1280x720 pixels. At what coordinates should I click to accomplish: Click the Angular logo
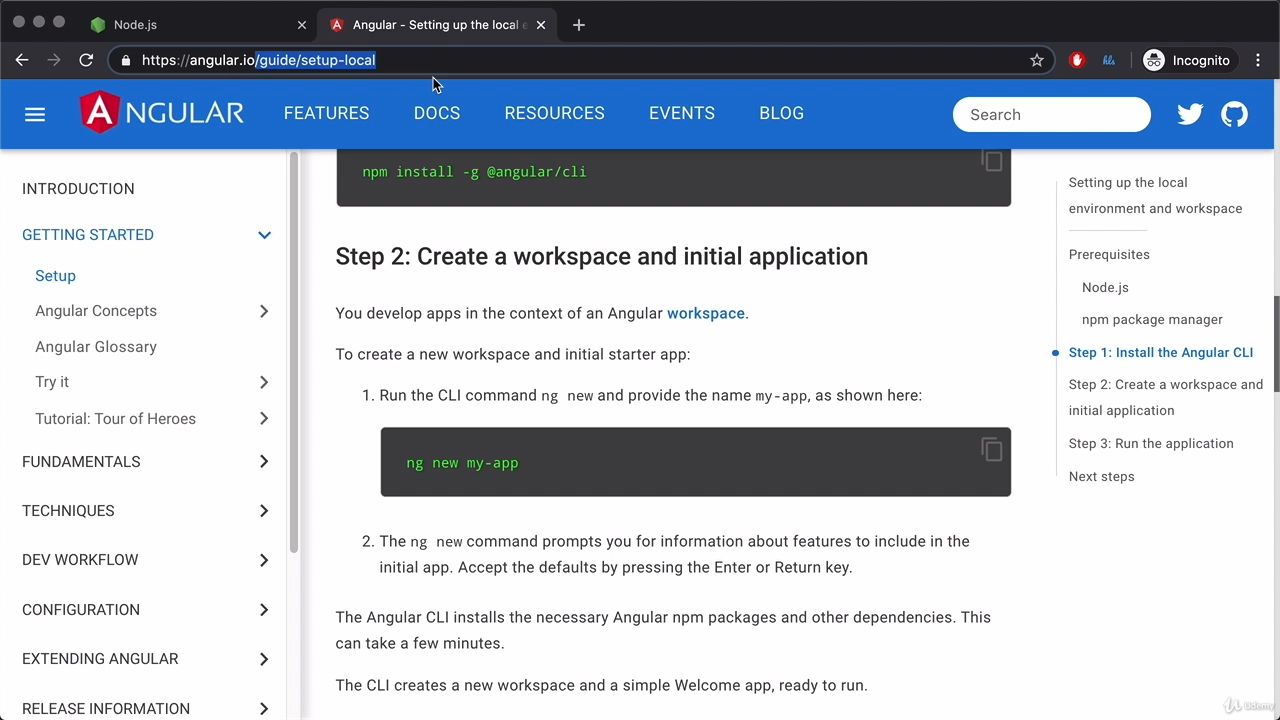(x=161, y=113)
